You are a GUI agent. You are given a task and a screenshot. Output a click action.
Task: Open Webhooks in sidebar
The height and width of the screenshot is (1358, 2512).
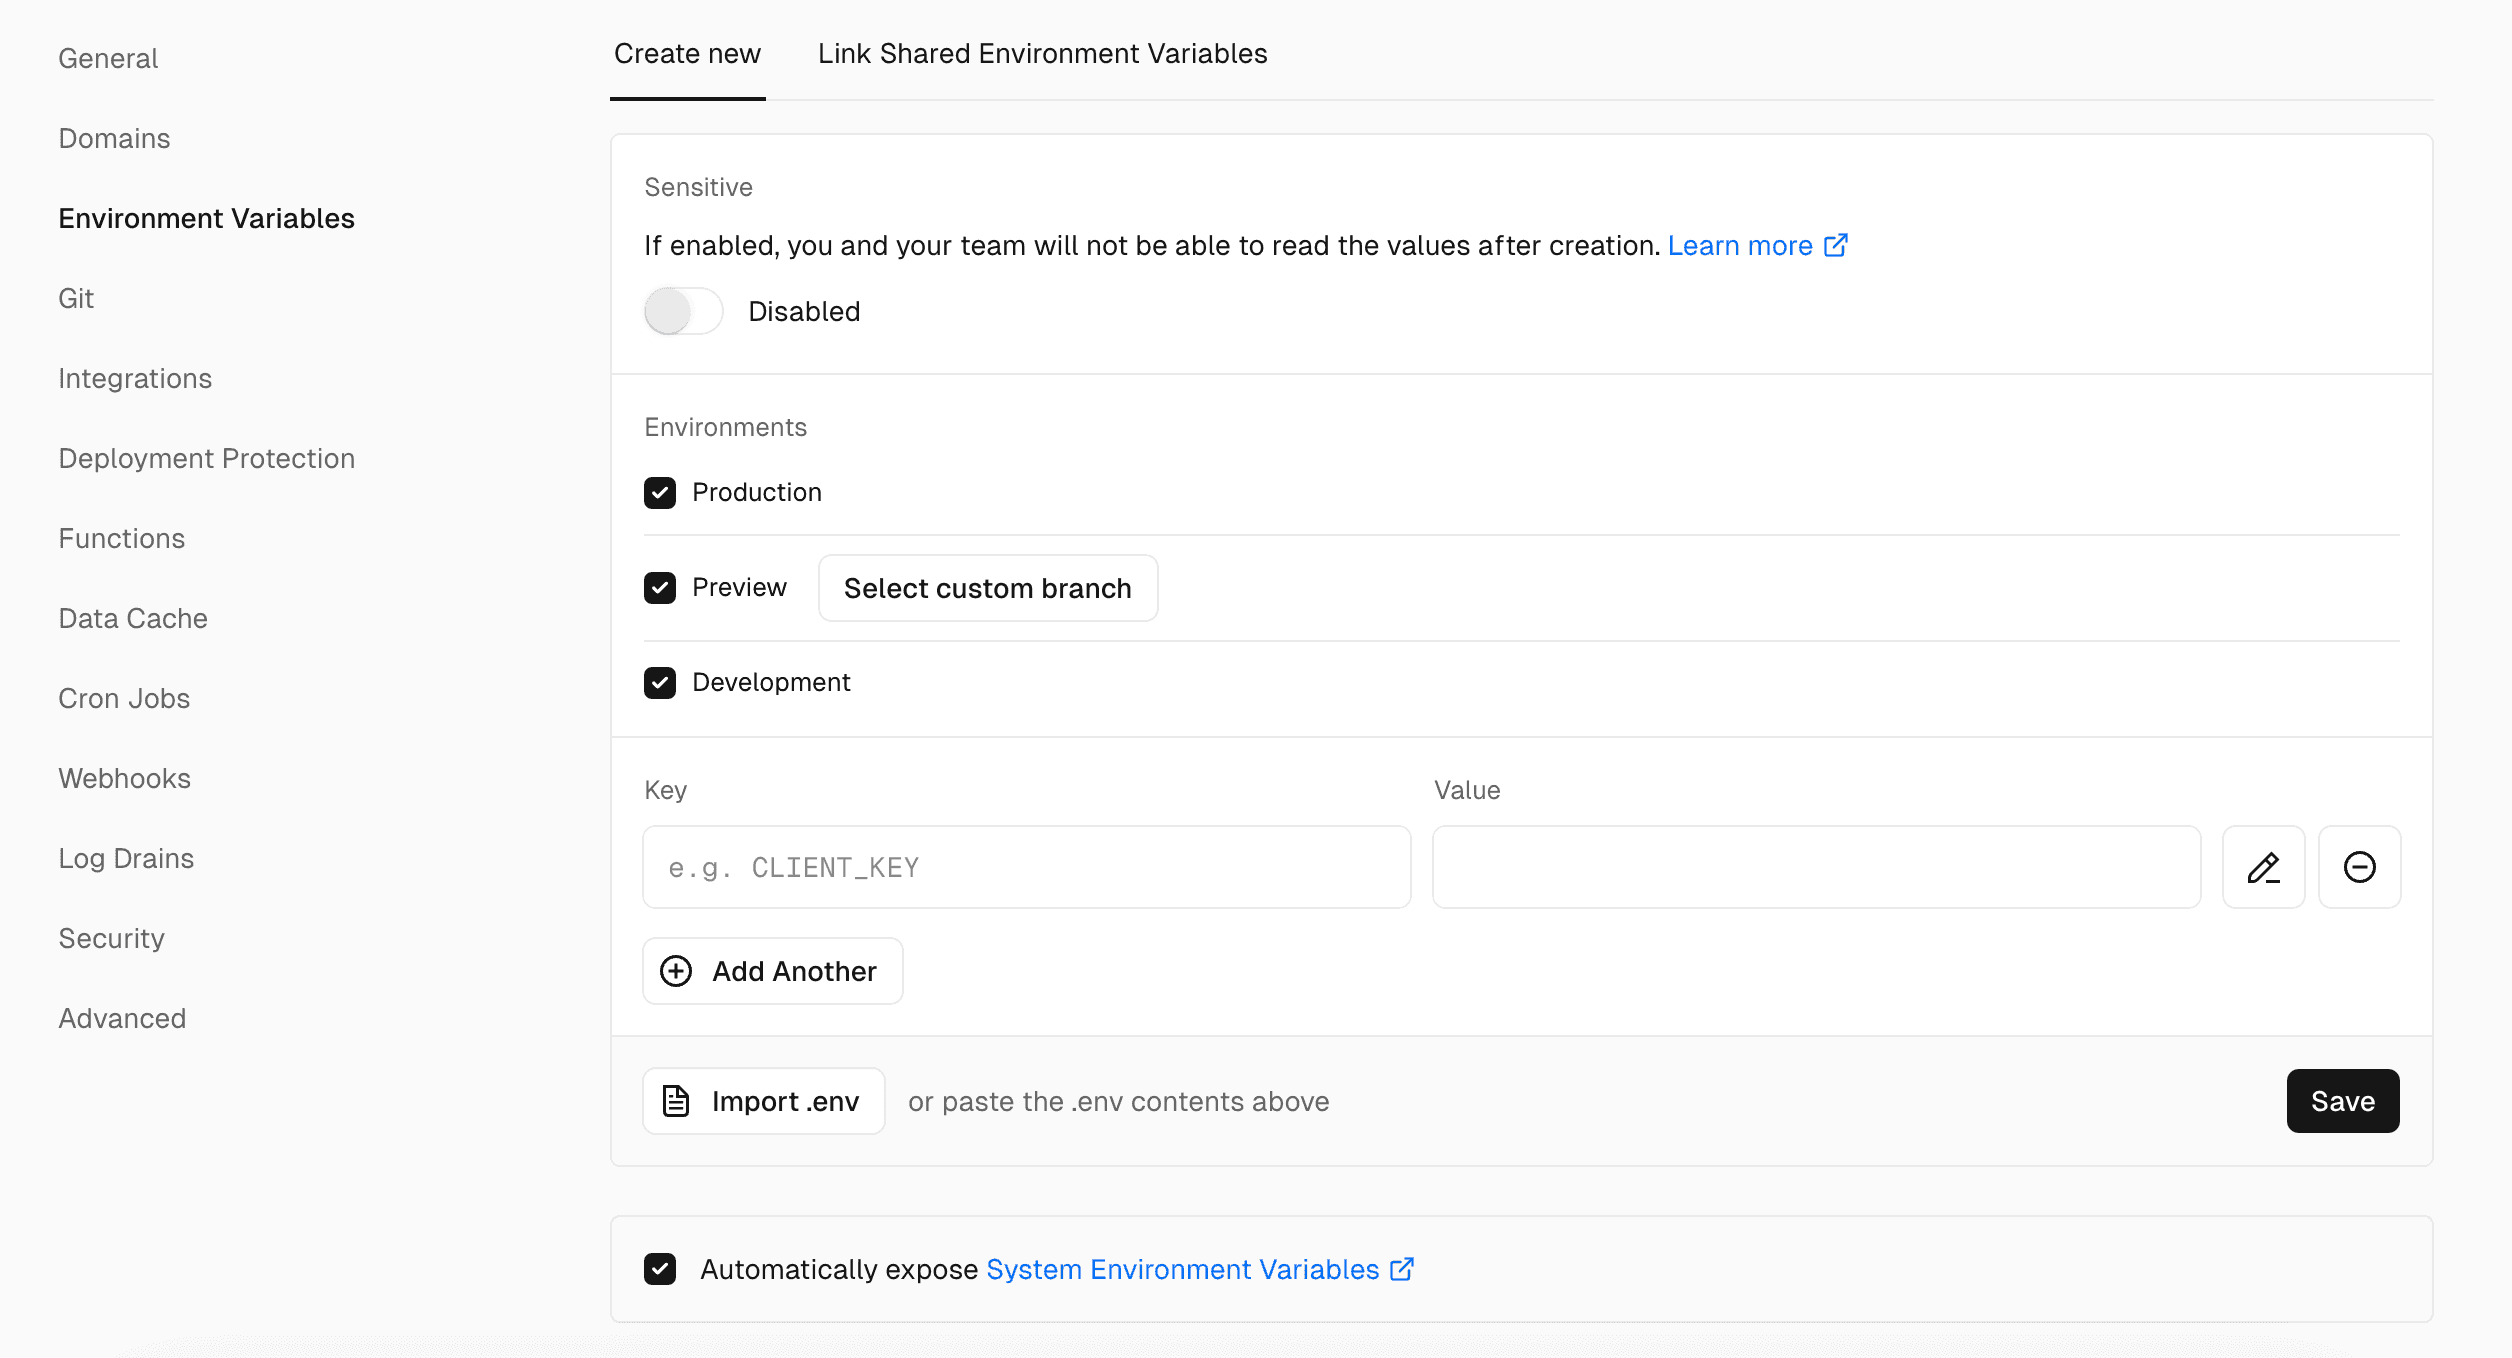click(124, 778)
